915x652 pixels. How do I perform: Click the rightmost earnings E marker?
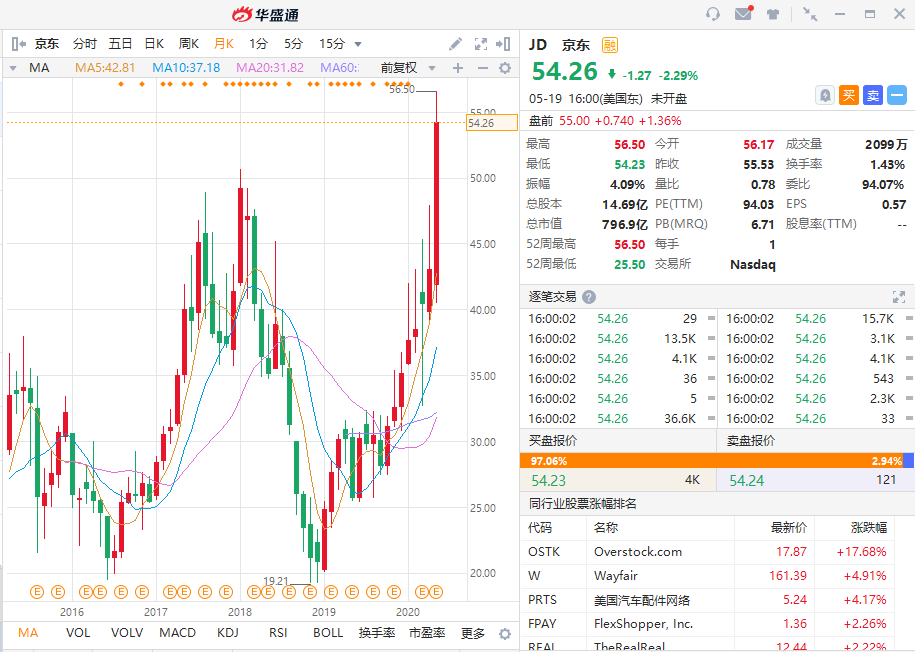[x=436, y=592]
